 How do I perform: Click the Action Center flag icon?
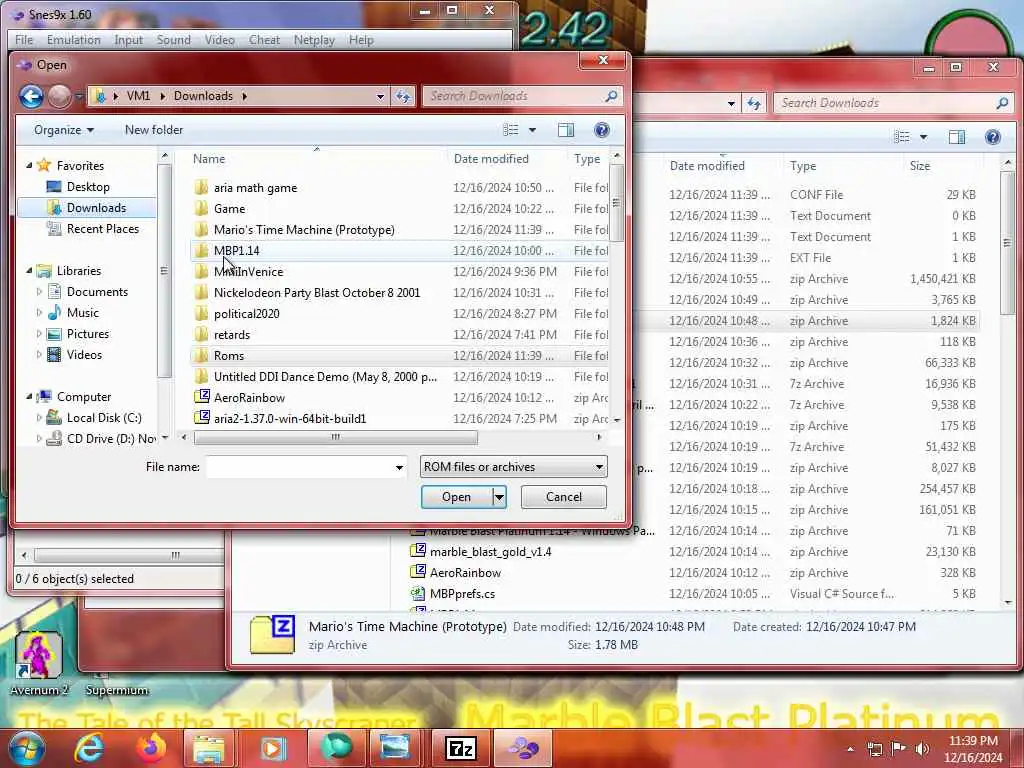click(899, 749)
